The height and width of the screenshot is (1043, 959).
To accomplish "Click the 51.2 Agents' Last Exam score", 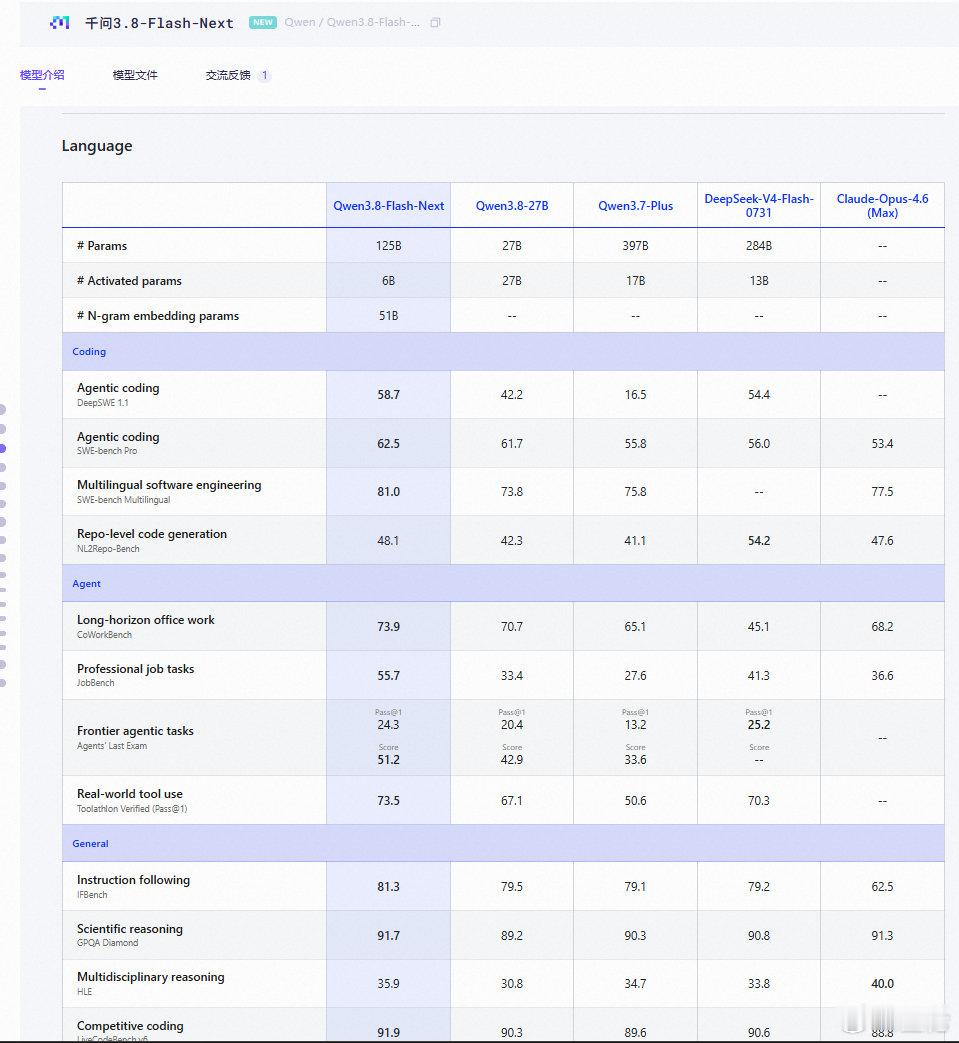I will 388,760.
